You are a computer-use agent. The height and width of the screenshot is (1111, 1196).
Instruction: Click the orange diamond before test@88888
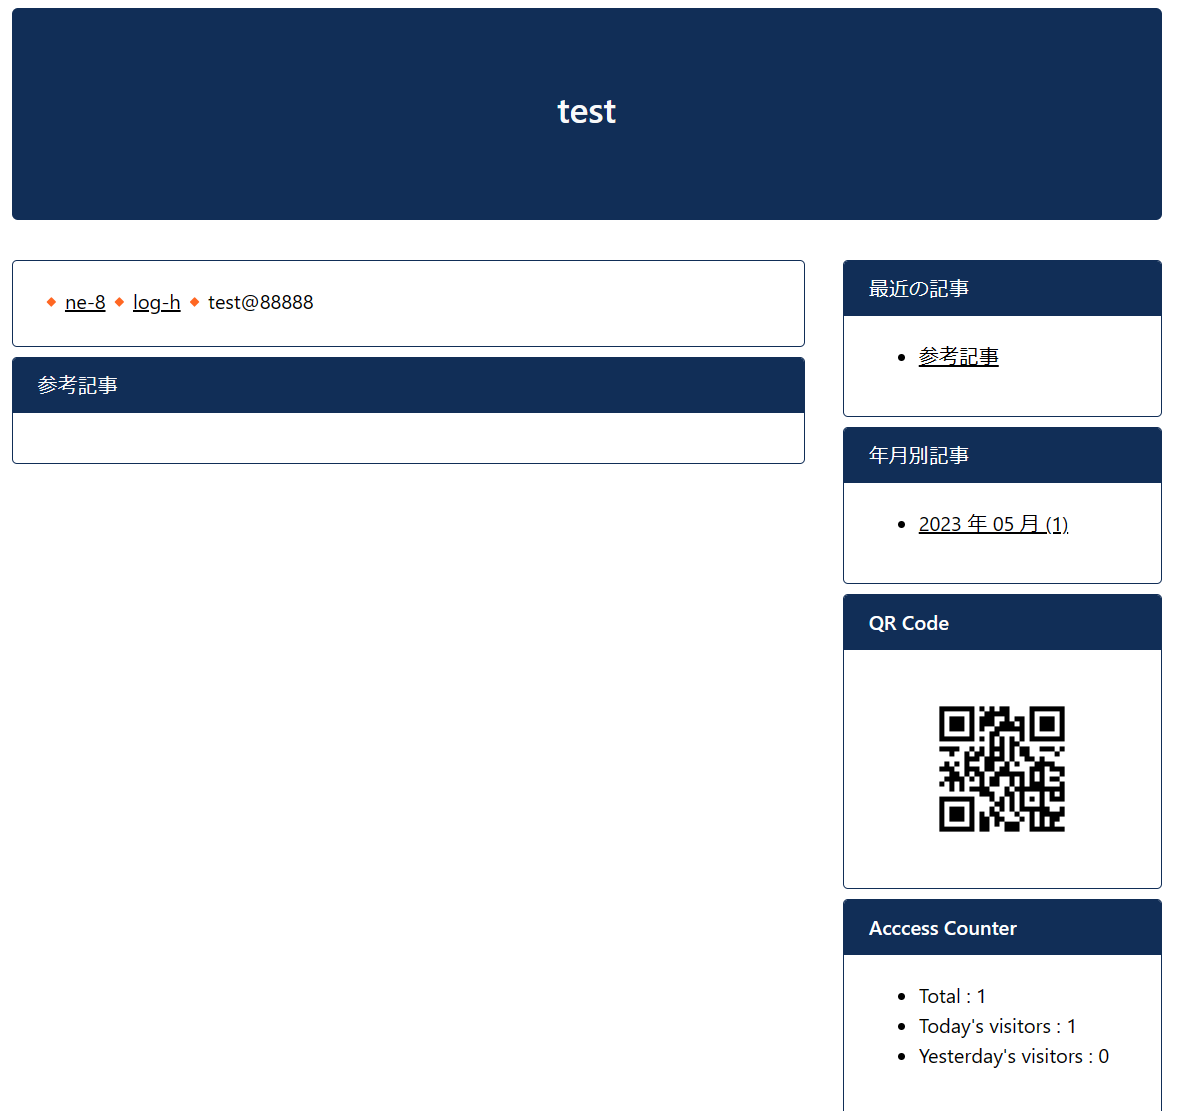click(x=194, y=302)
